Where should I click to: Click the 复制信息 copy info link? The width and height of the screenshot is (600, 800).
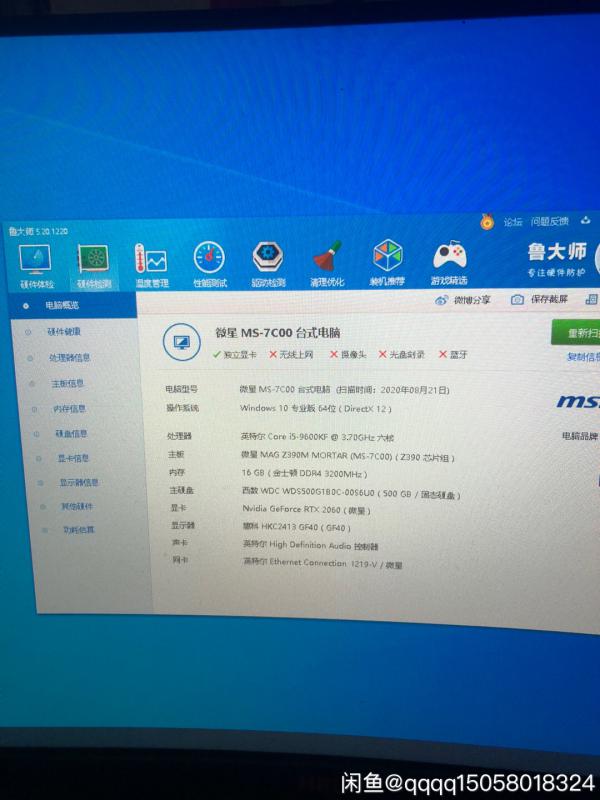[x=584, y=357]
